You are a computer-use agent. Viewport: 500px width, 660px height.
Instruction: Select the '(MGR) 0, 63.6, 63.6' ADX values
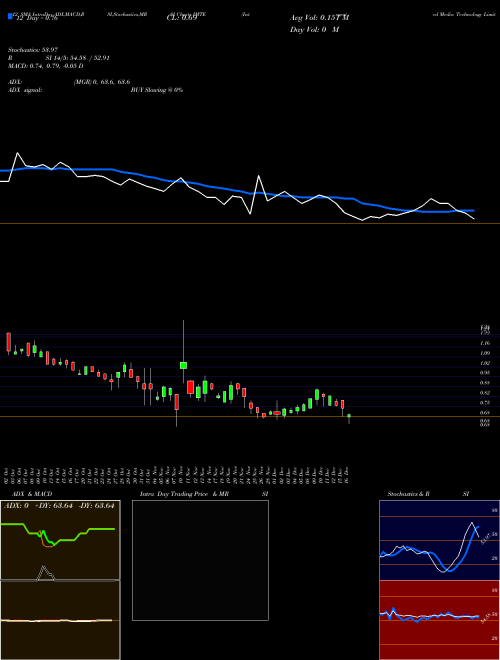102,82
